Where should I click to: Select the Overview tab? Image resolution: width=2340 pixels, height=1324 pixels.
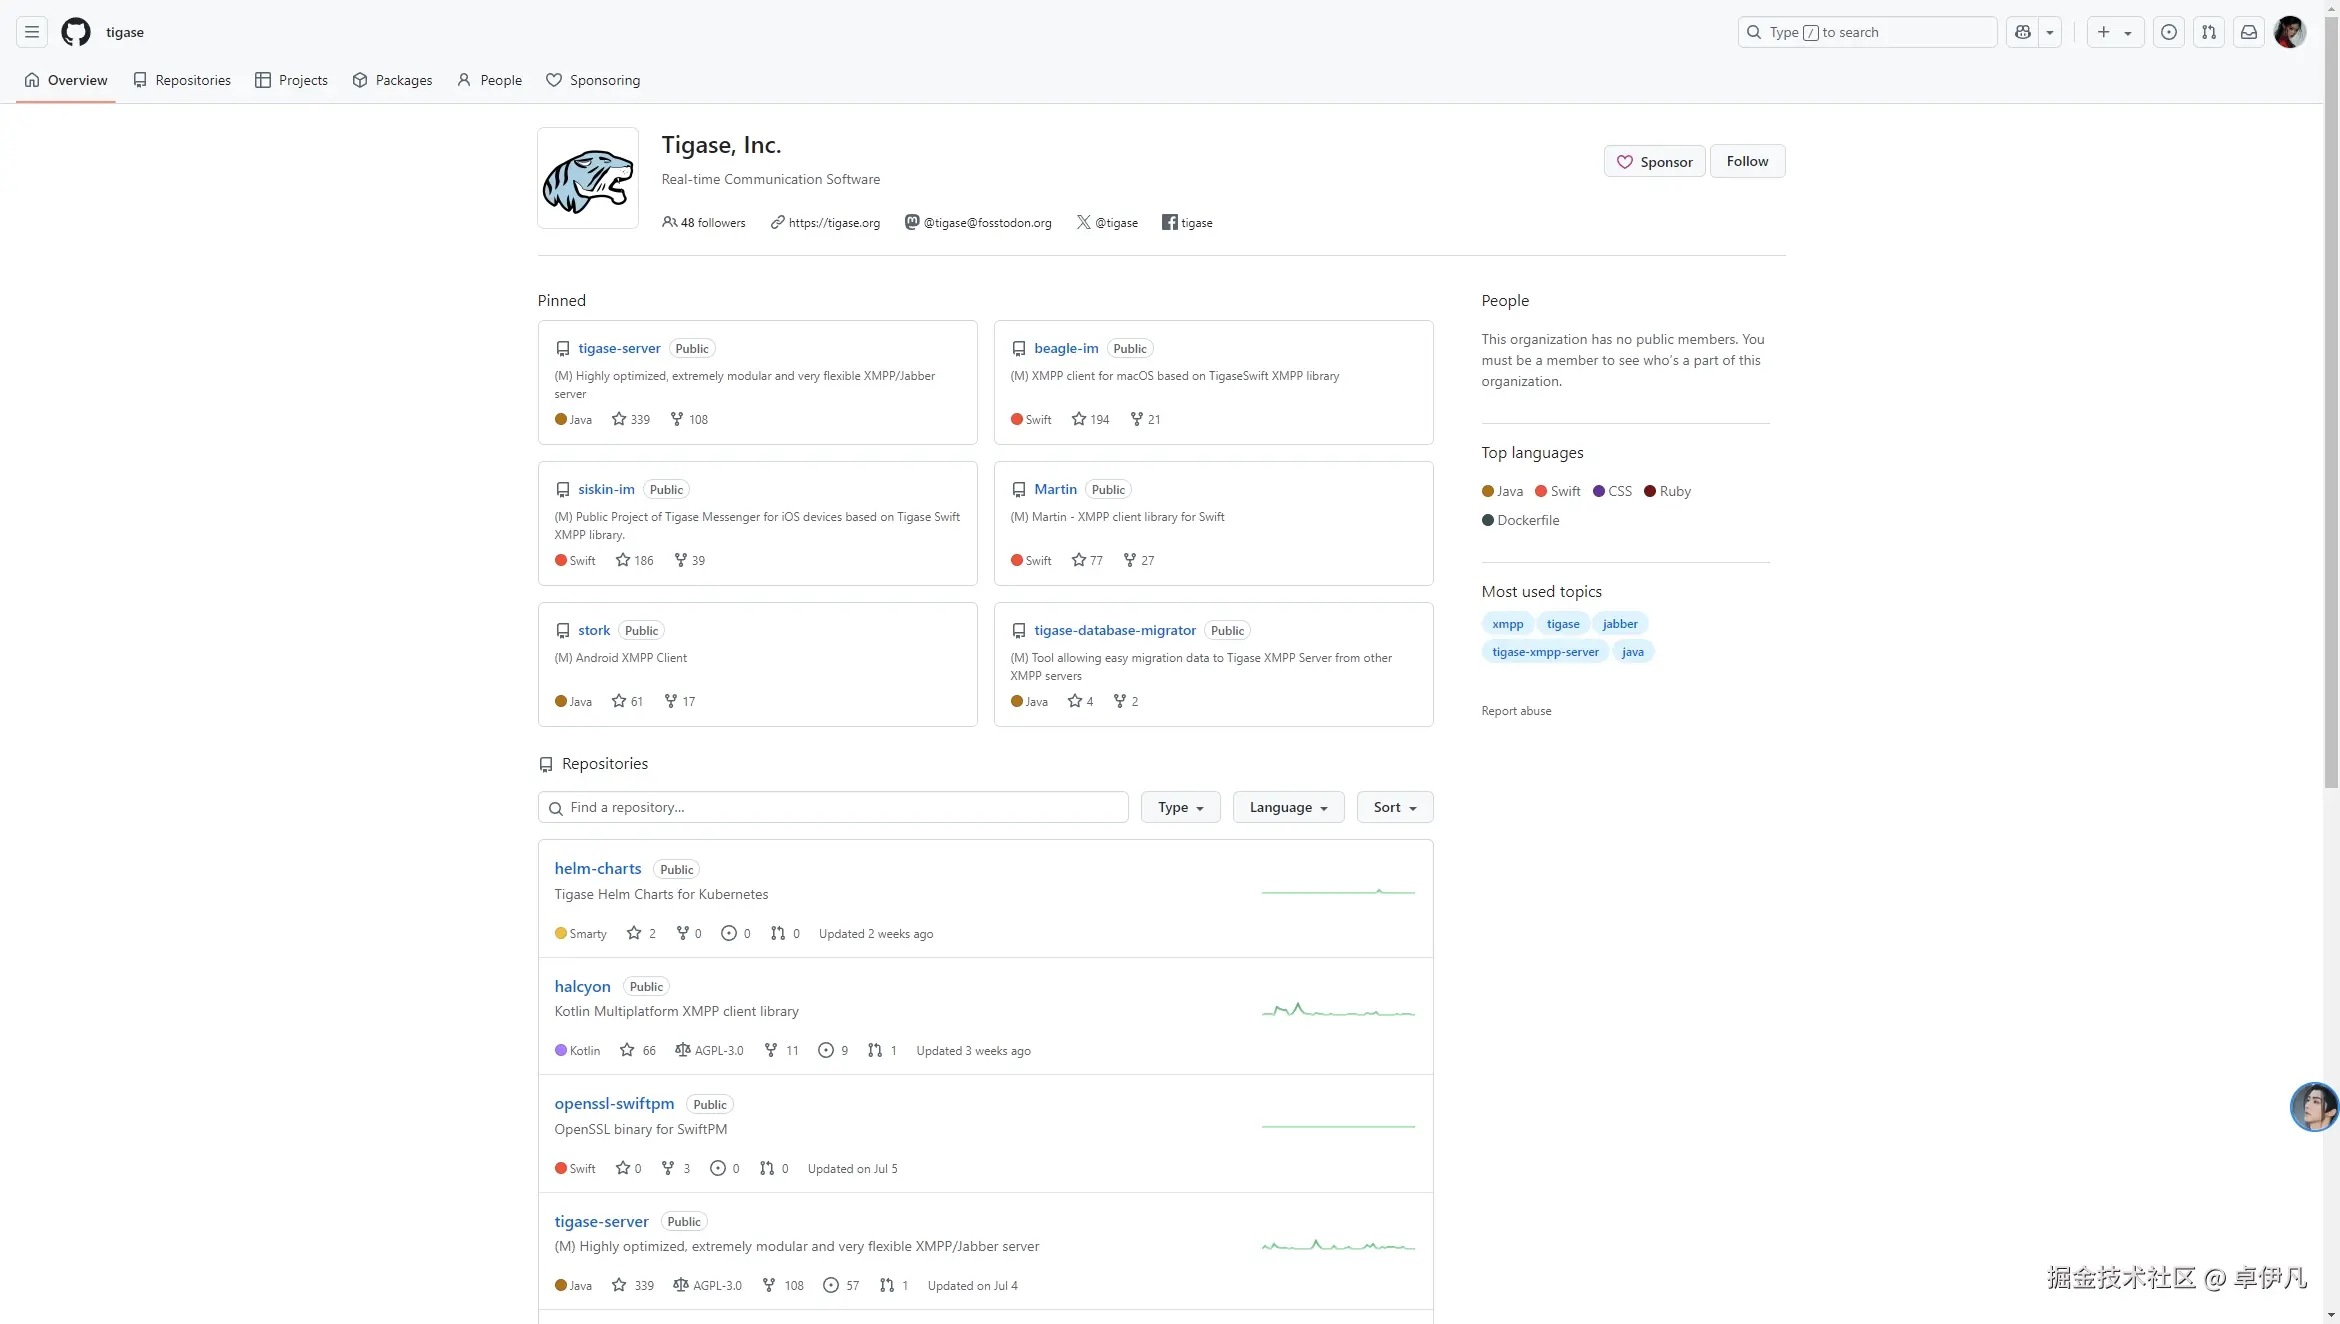pyautogui.click(x=66, y=80)
